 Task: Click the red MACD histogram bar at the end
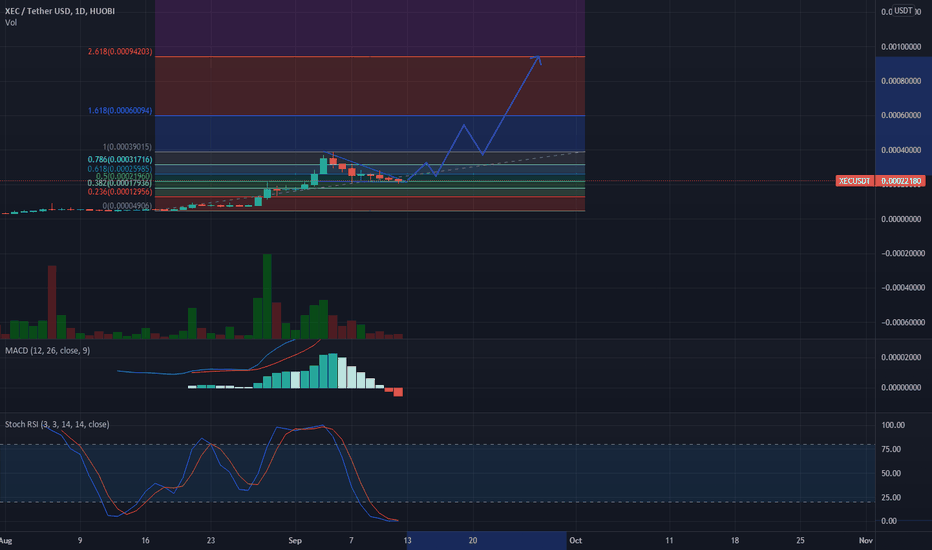coord(398,392)
